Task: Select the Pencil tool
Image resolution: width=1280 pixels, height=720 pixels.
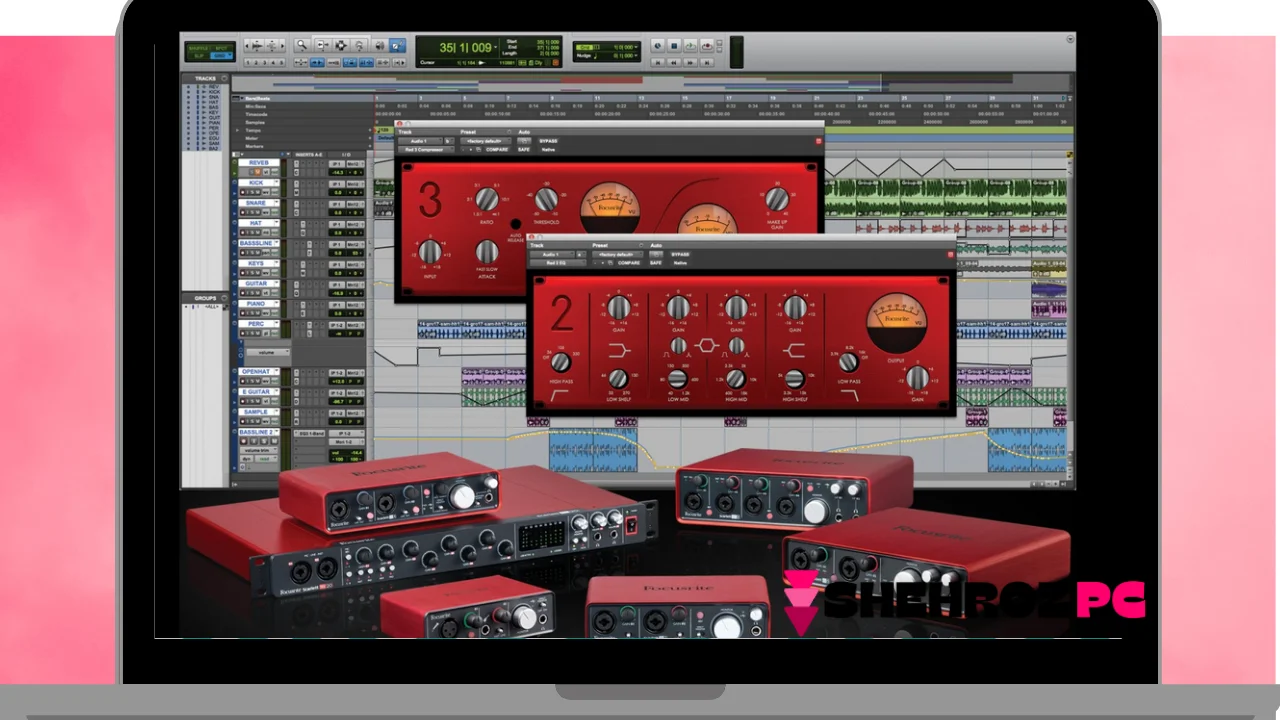Action: pyautogui.click(x=397, y=45)
